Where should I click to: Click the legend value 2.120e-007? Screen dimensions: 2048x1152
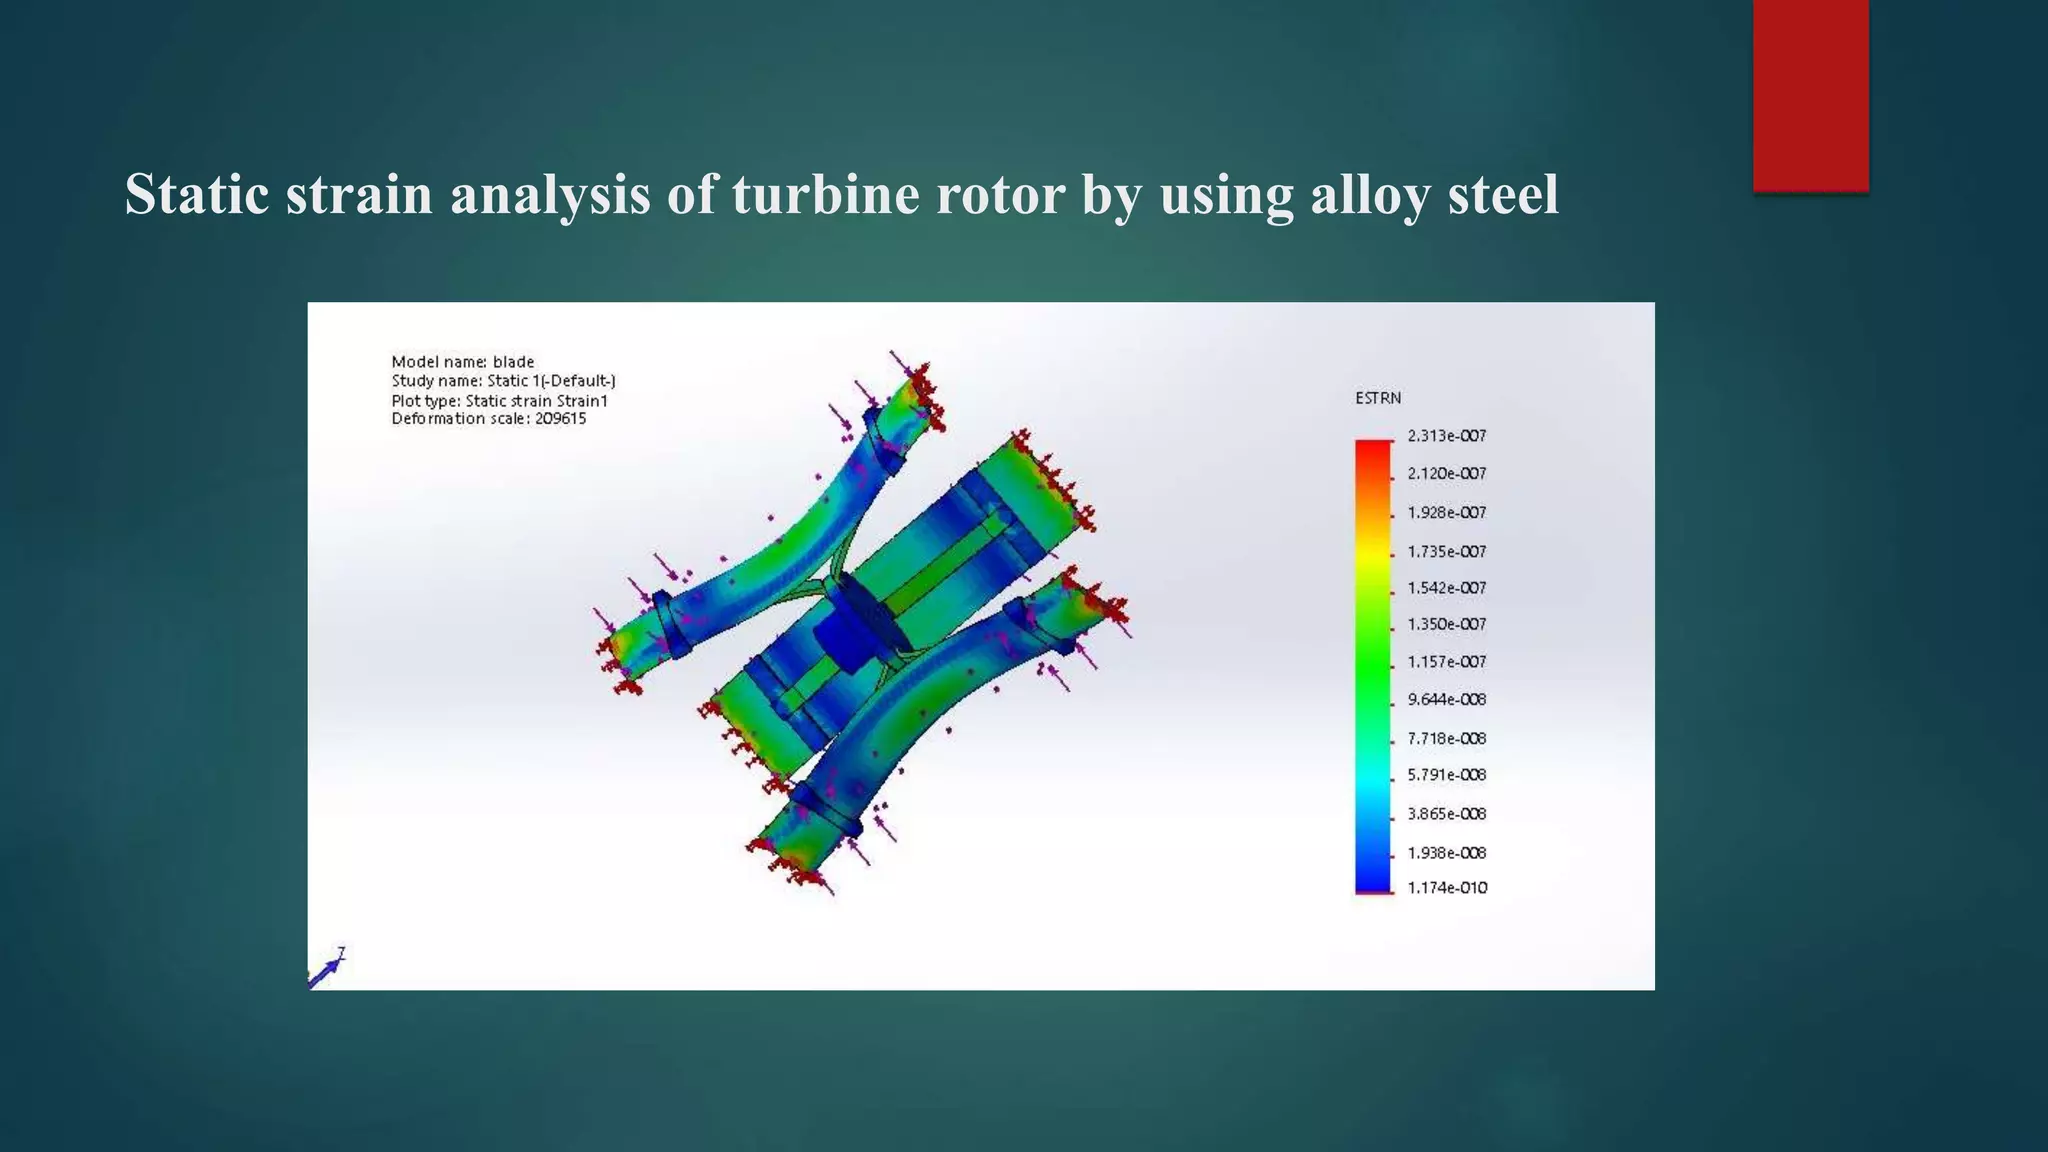tap(1447, 474)
